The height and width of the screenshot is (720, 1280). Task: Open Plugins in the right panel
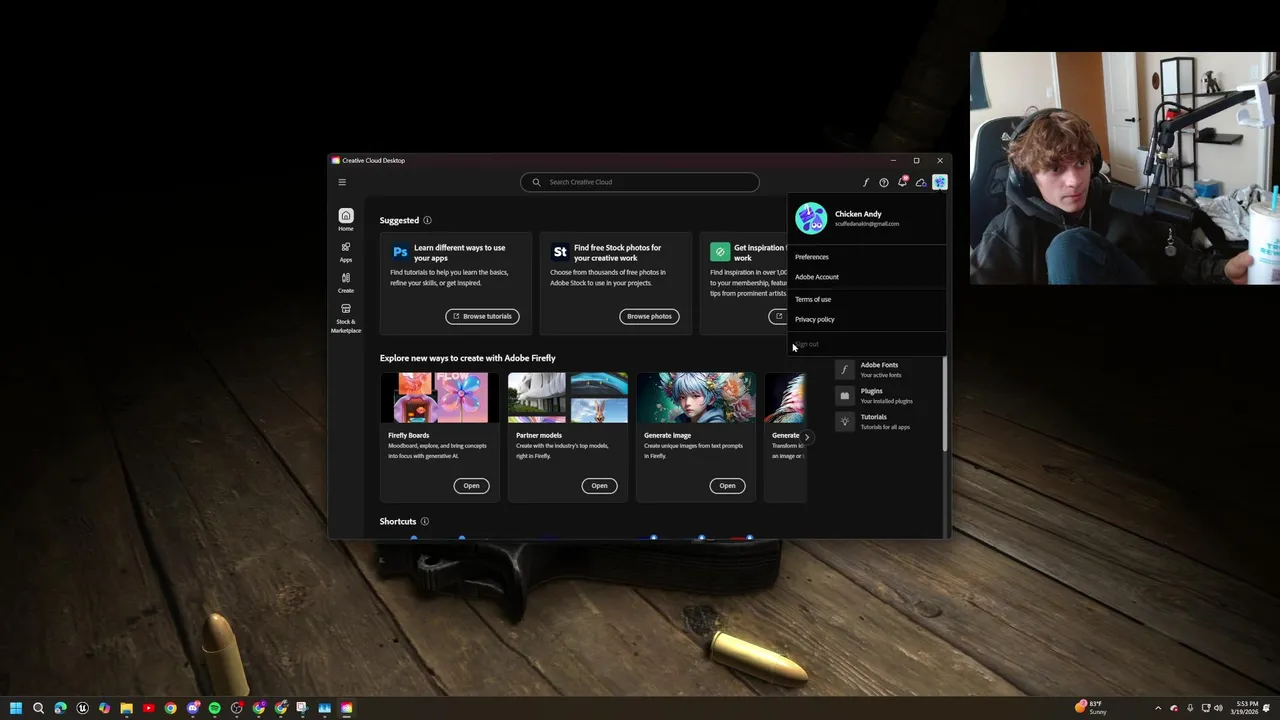pos(880,395)
